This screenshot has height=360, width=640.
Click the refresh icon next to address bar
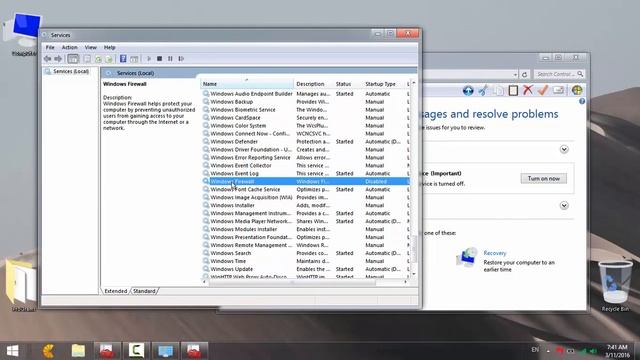[x=524, y=74]
